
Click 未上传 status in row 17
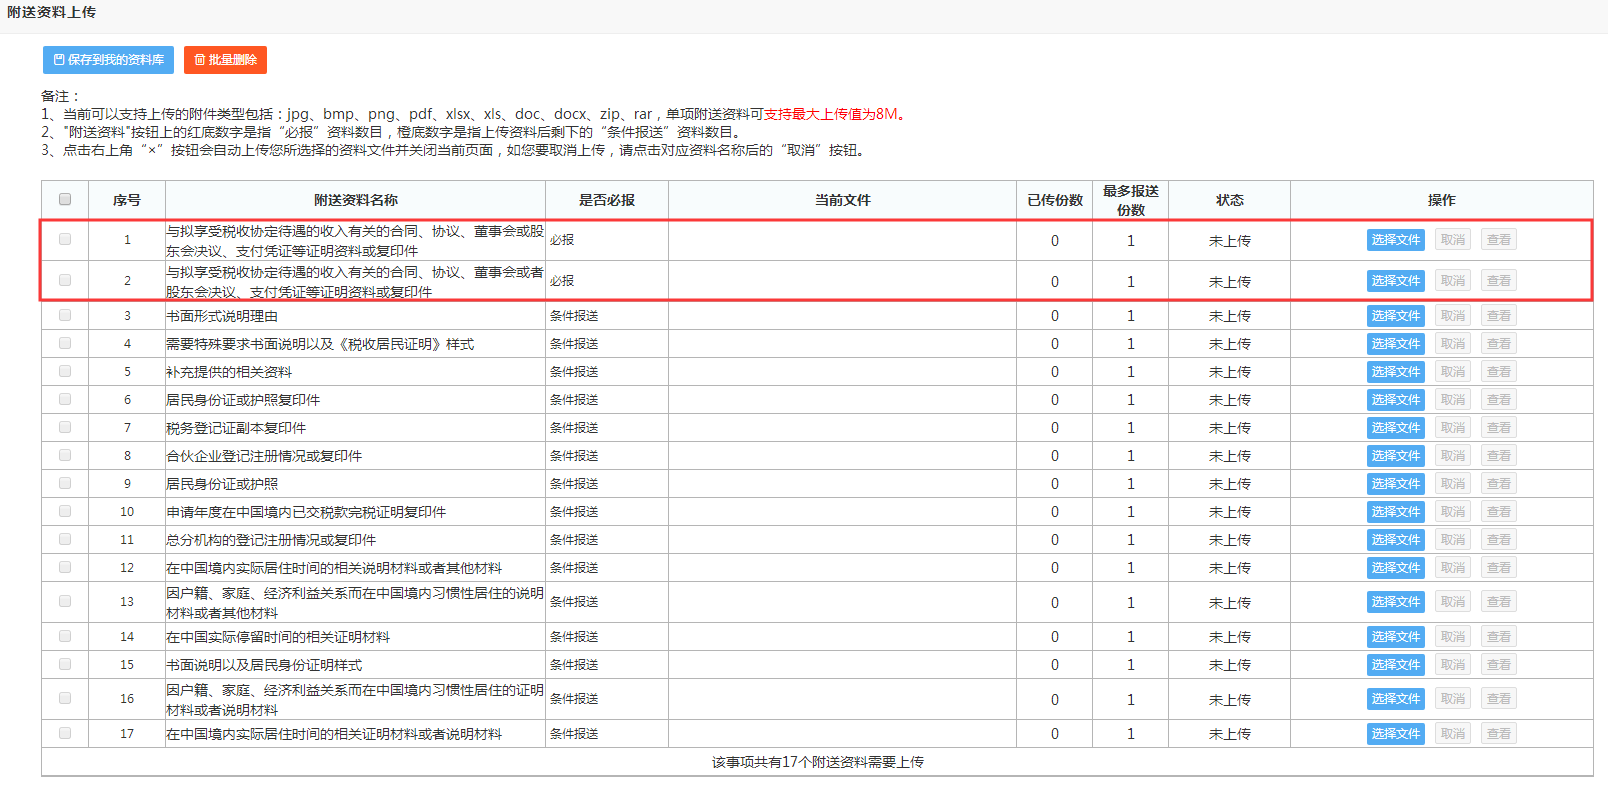(x=1230, y=734)
